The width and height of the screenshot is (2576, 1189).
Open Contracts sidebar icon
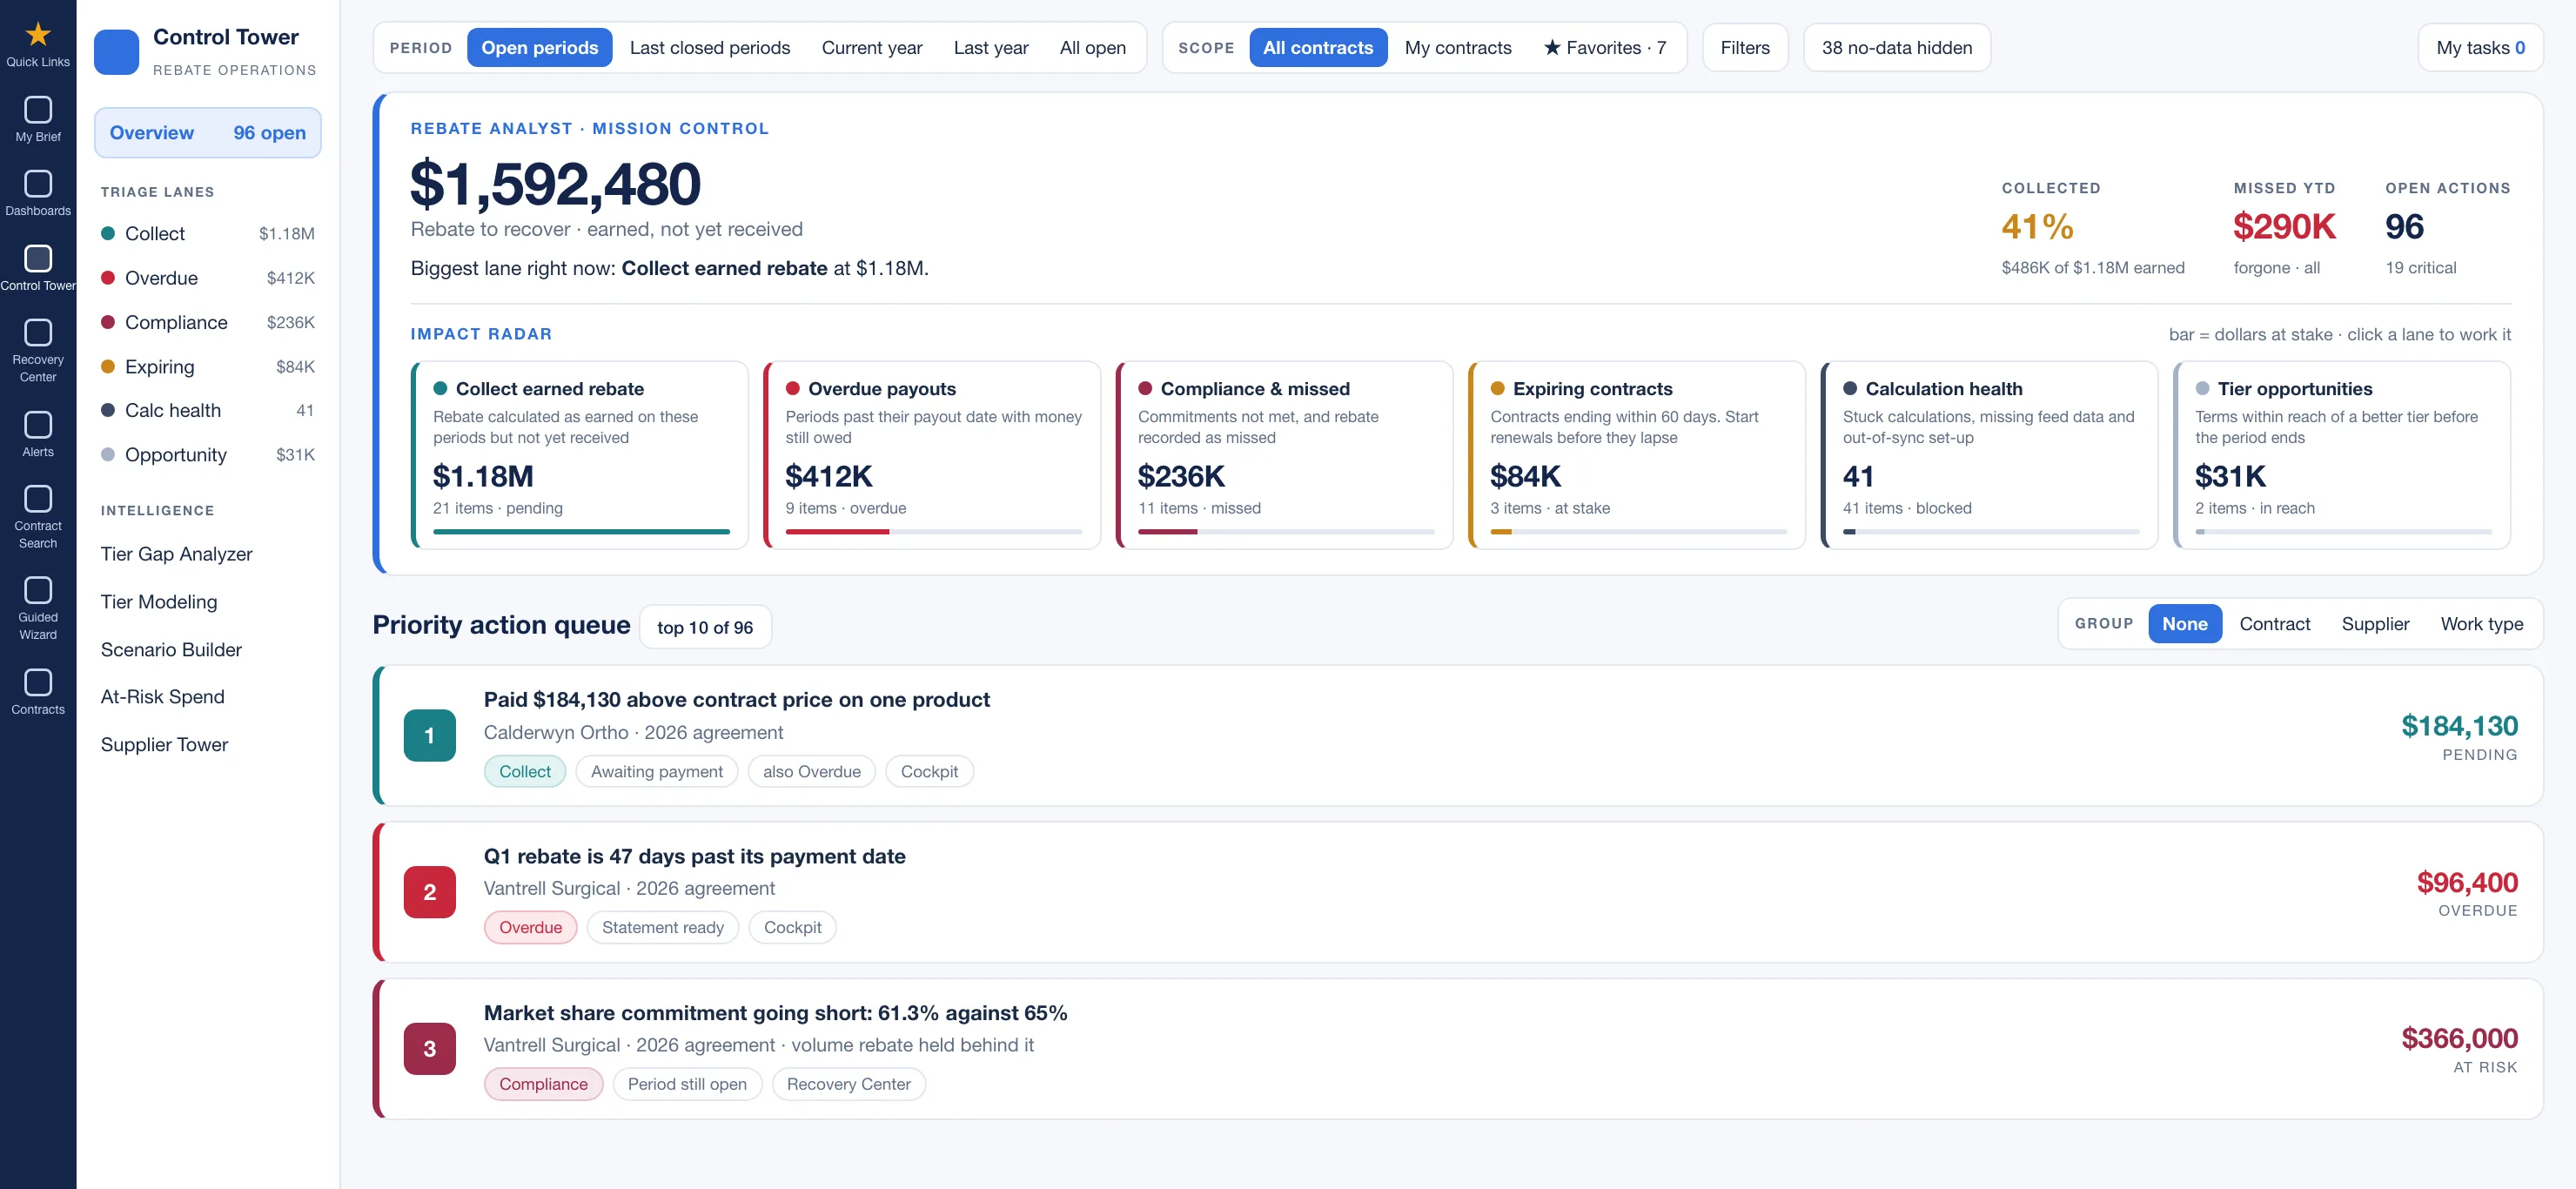(x=38, y=682)
